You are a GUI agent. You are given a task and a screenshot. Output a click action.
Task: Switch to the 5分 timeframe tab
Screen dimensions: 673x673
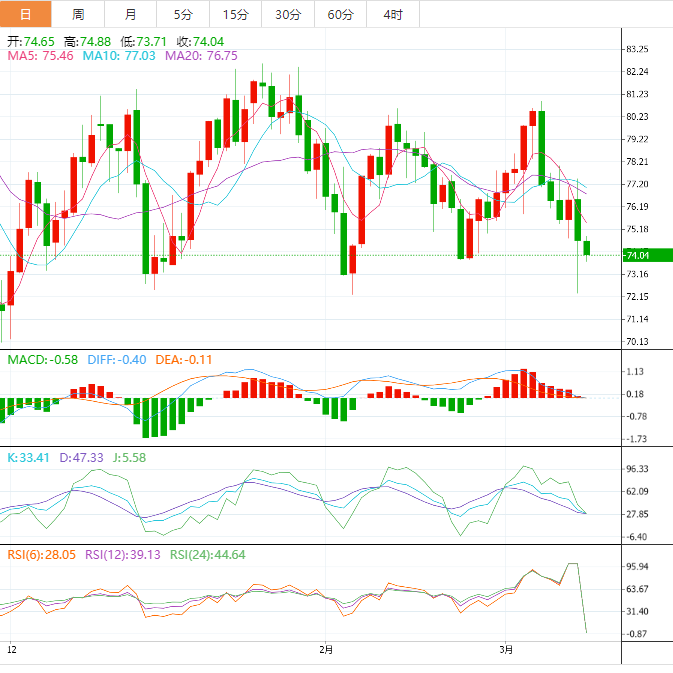183,14
